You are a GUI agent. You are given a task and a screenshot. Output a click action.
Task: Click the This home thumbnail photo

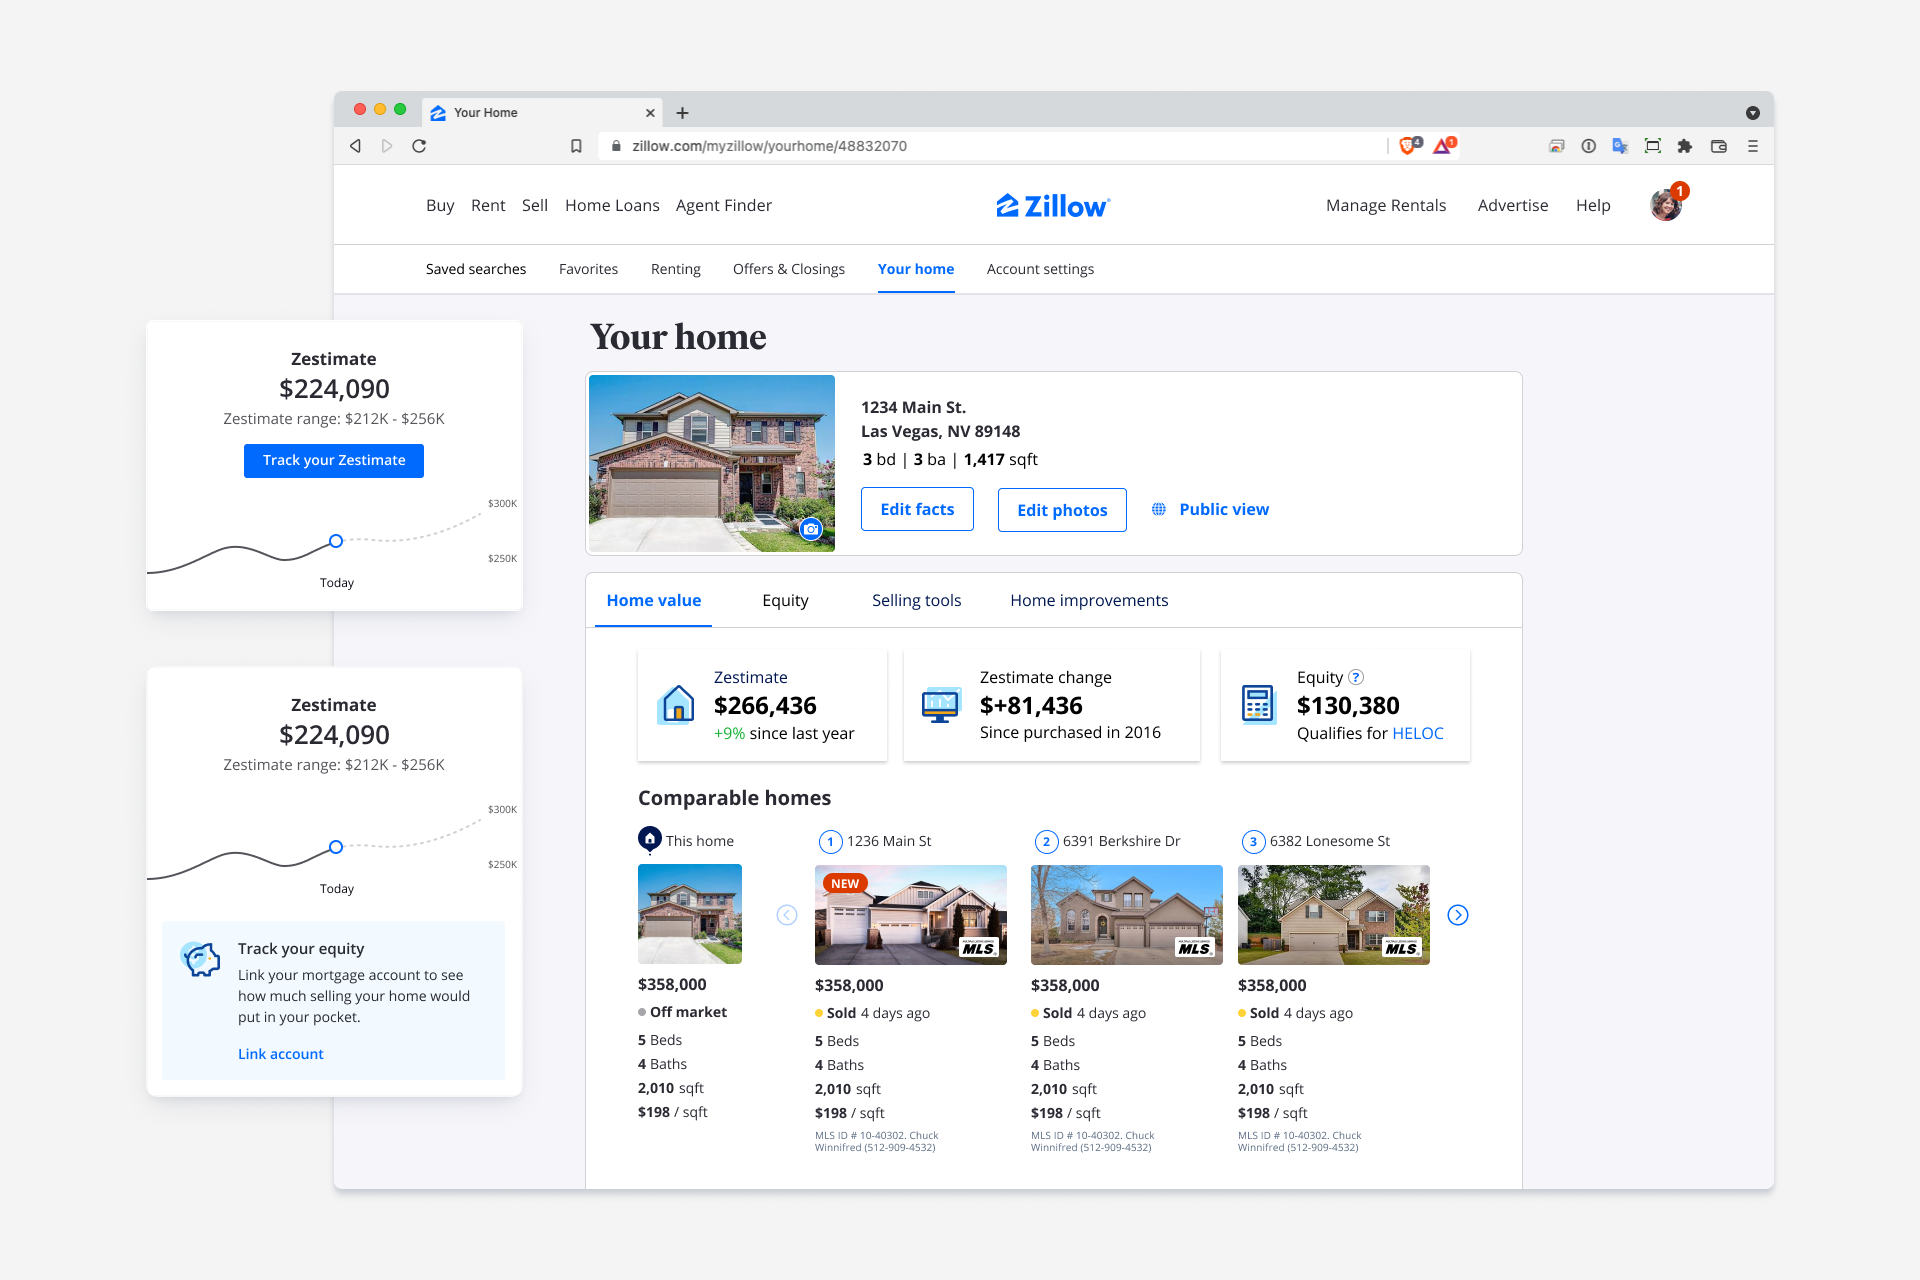tap(690, 914)
